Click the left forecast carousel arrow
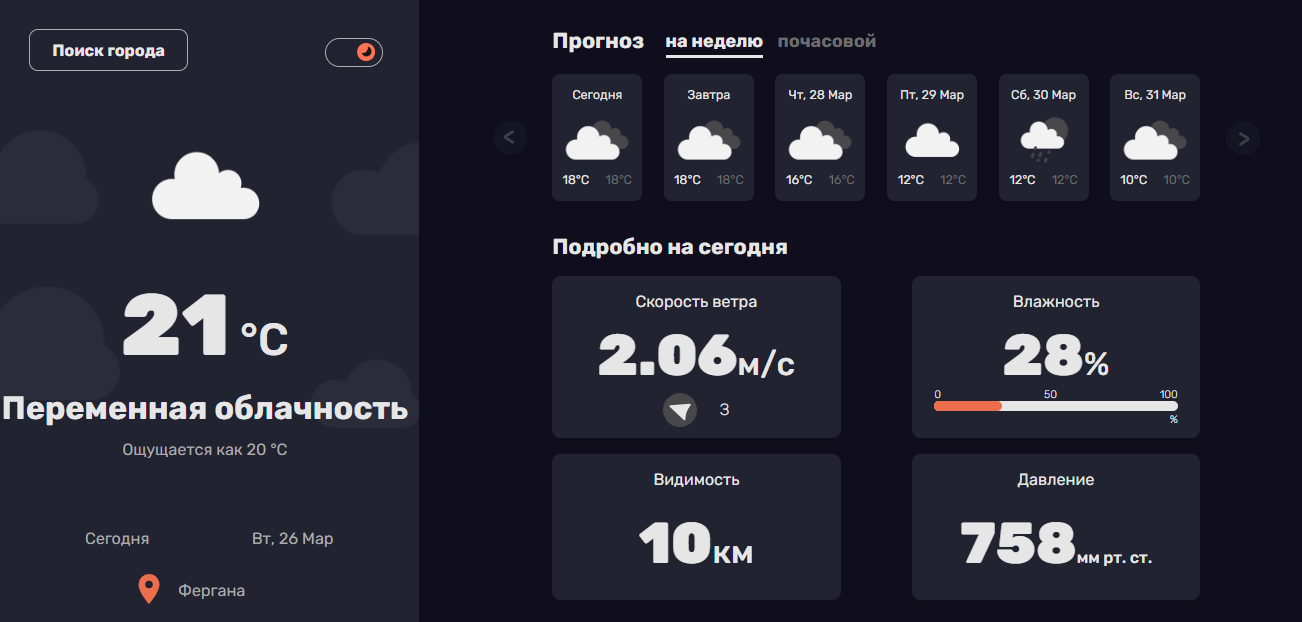Screen dimensions: 1302x622 pyautogui.click(x=510, y=138)
